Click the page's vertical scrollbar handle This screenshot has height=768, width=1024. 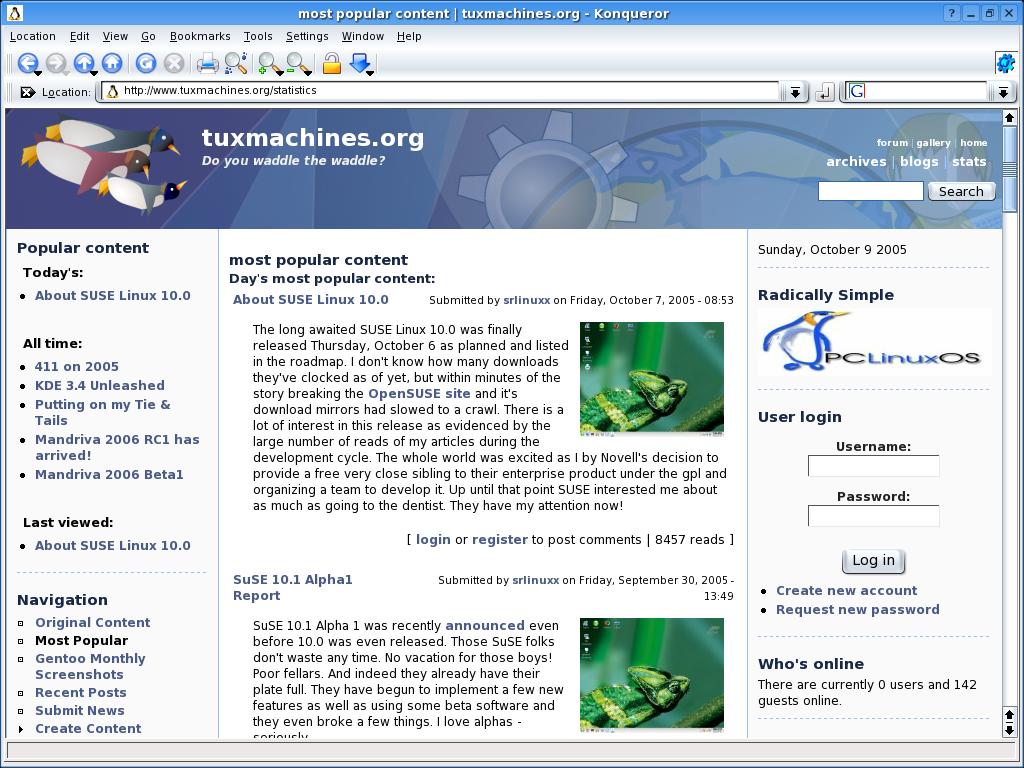click(x=1009, y=168)
